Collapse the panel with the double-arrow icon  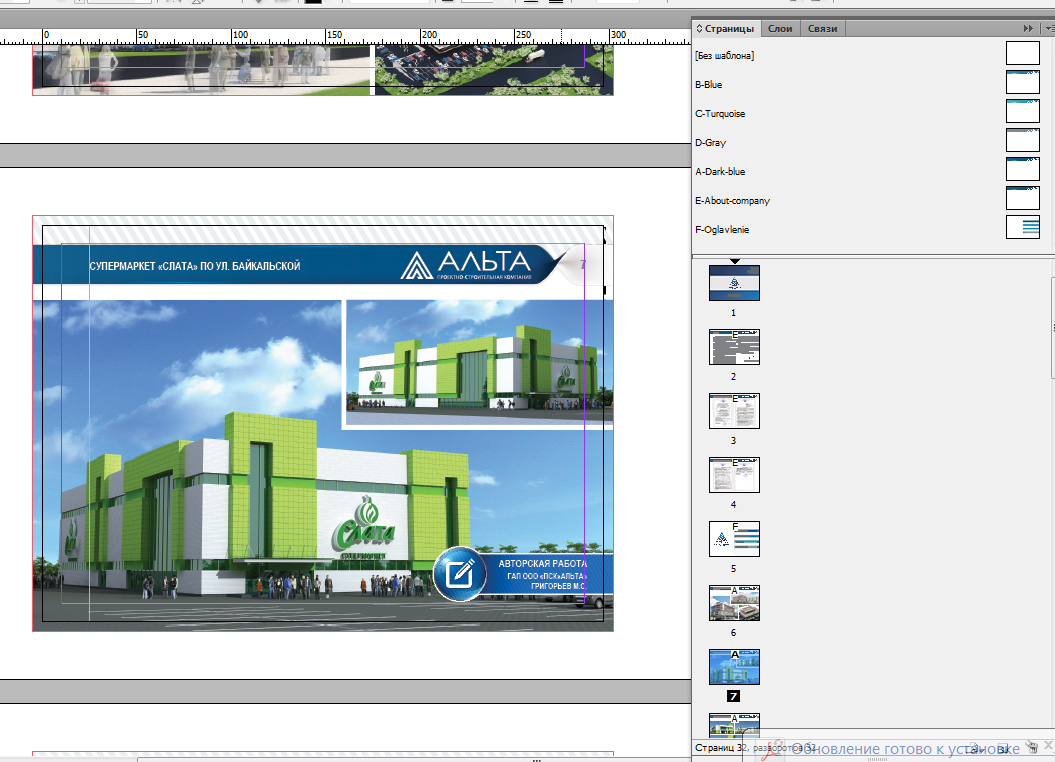pos(1028,28)
